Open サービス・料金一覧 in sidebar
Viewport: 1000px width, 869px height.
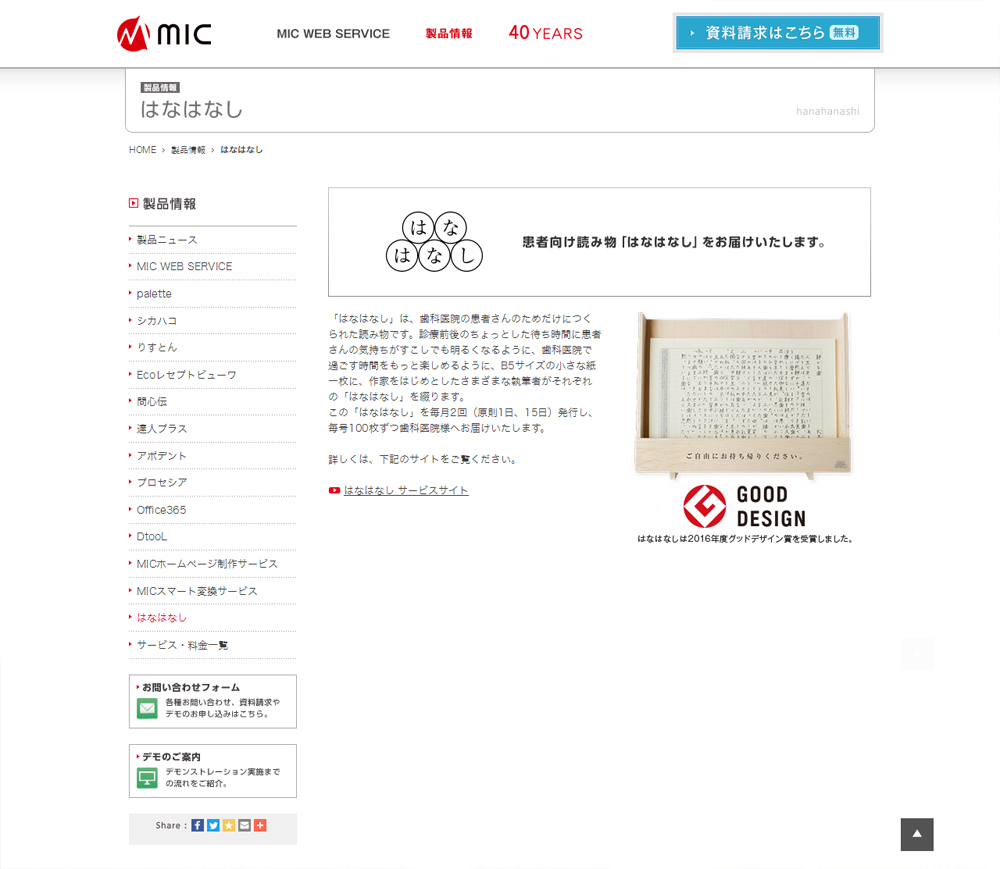pos(182,645)
